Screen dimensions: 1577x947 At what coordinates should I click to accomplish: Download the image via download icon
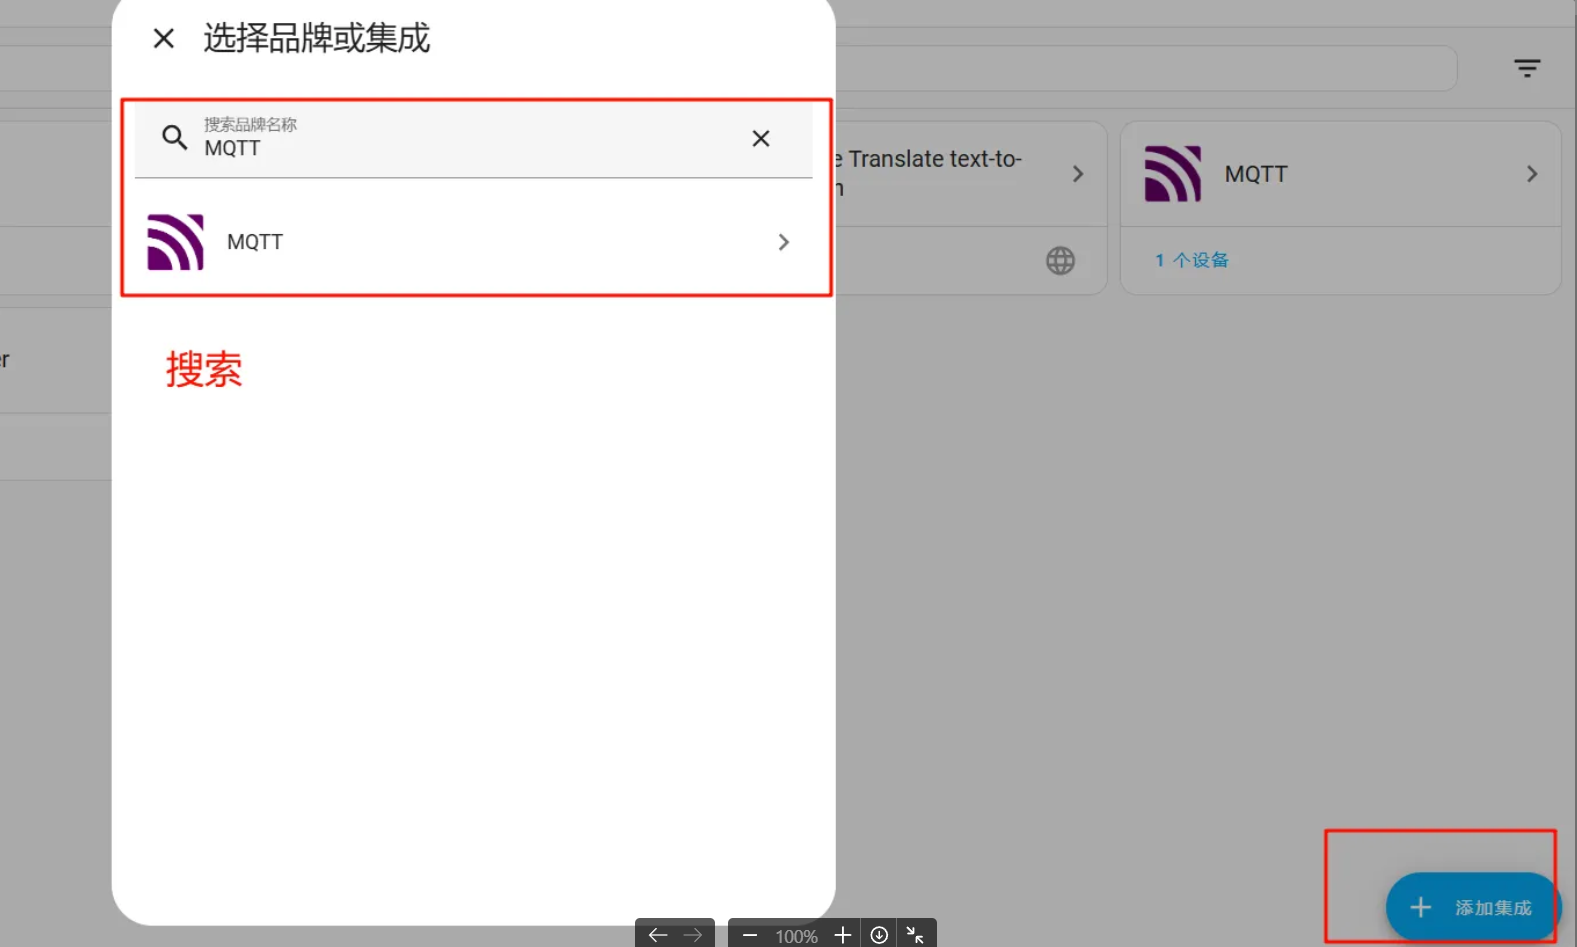(879, 935)
